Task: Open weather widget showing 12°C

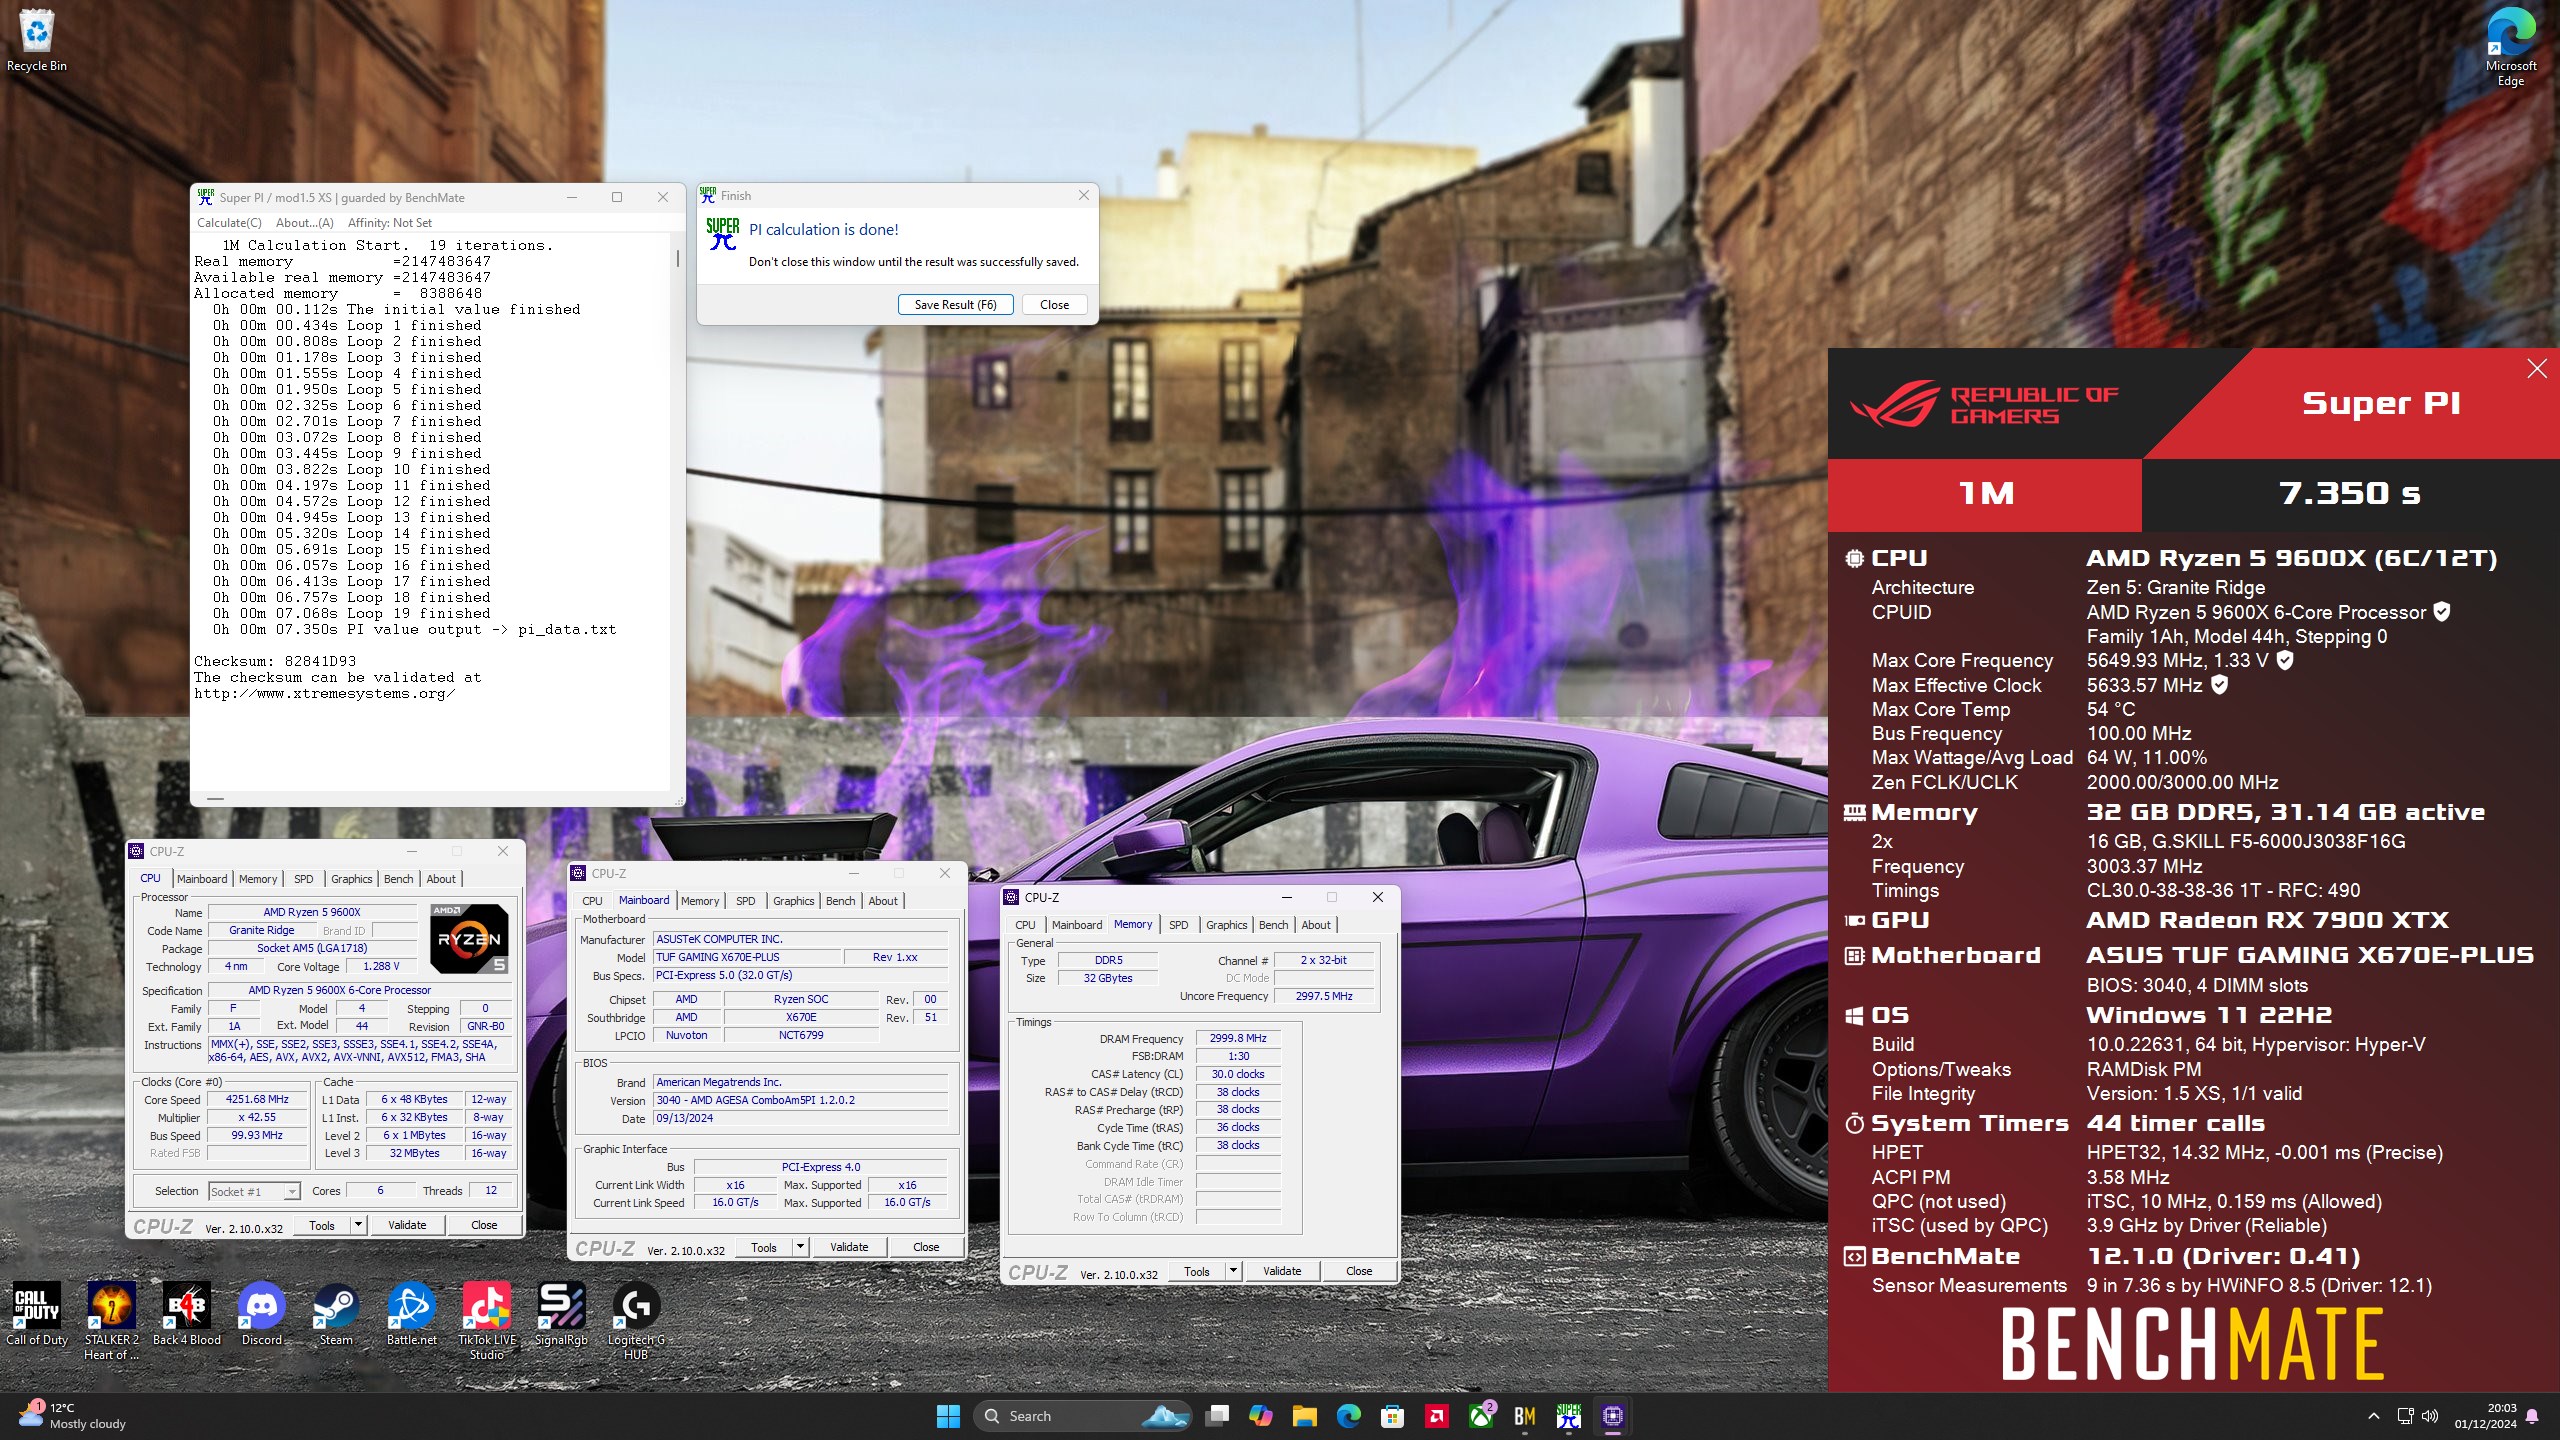Action: coord(72,1416)
